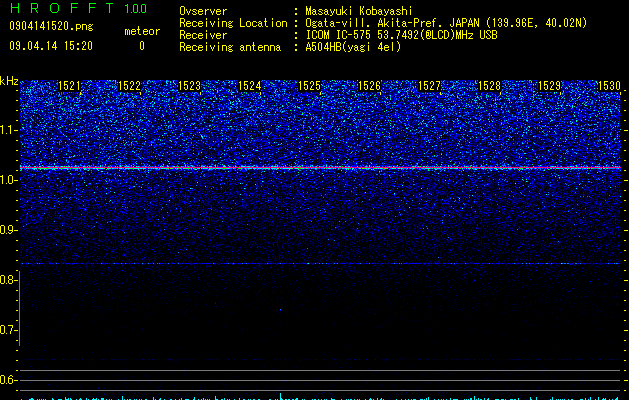The height and width of the screenshot is (400, 629).
Task: Click the 0904141520.png filename
Action: [x=51, y=27]
